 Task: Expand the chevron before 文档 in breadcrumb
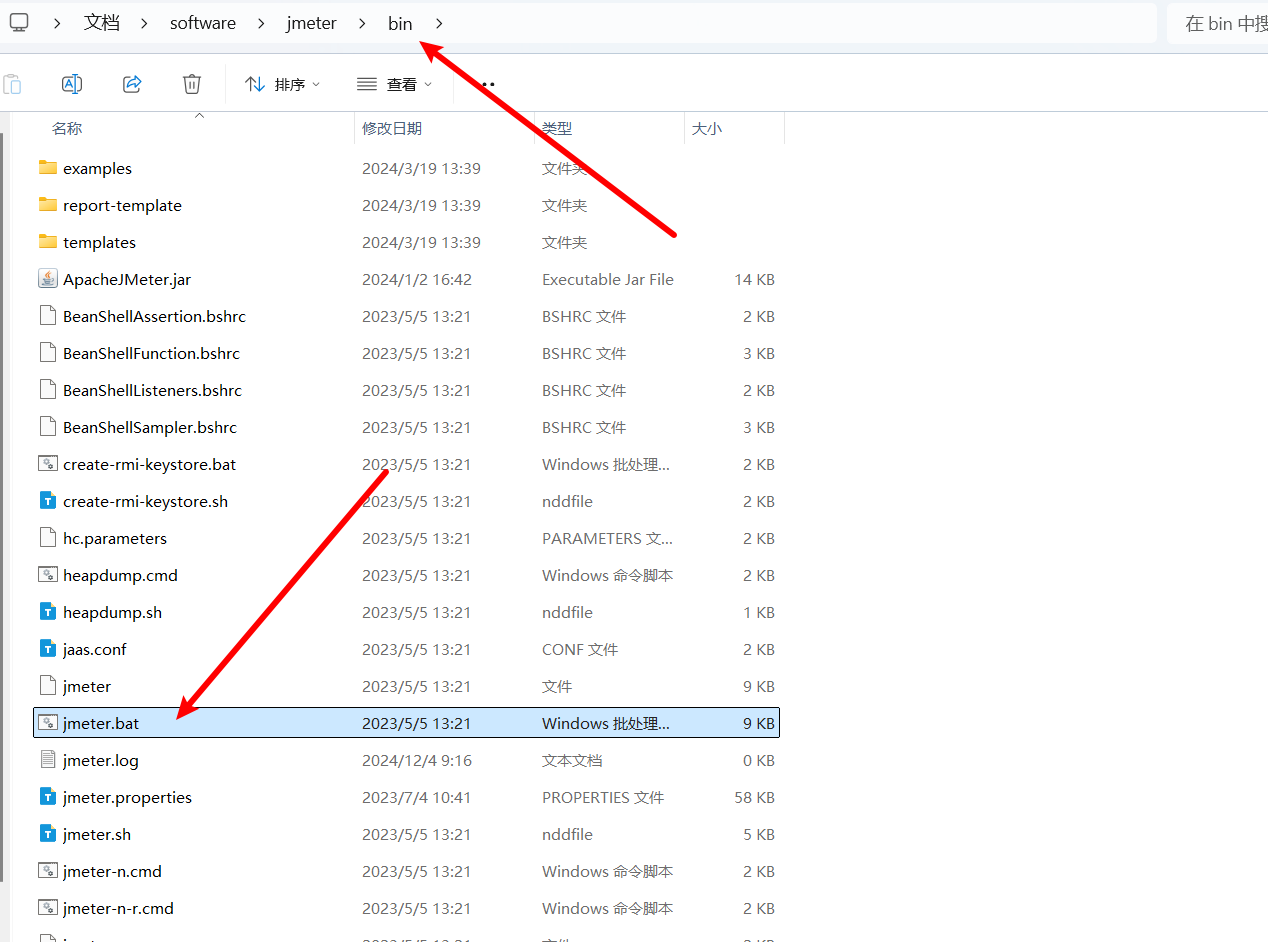58,23
